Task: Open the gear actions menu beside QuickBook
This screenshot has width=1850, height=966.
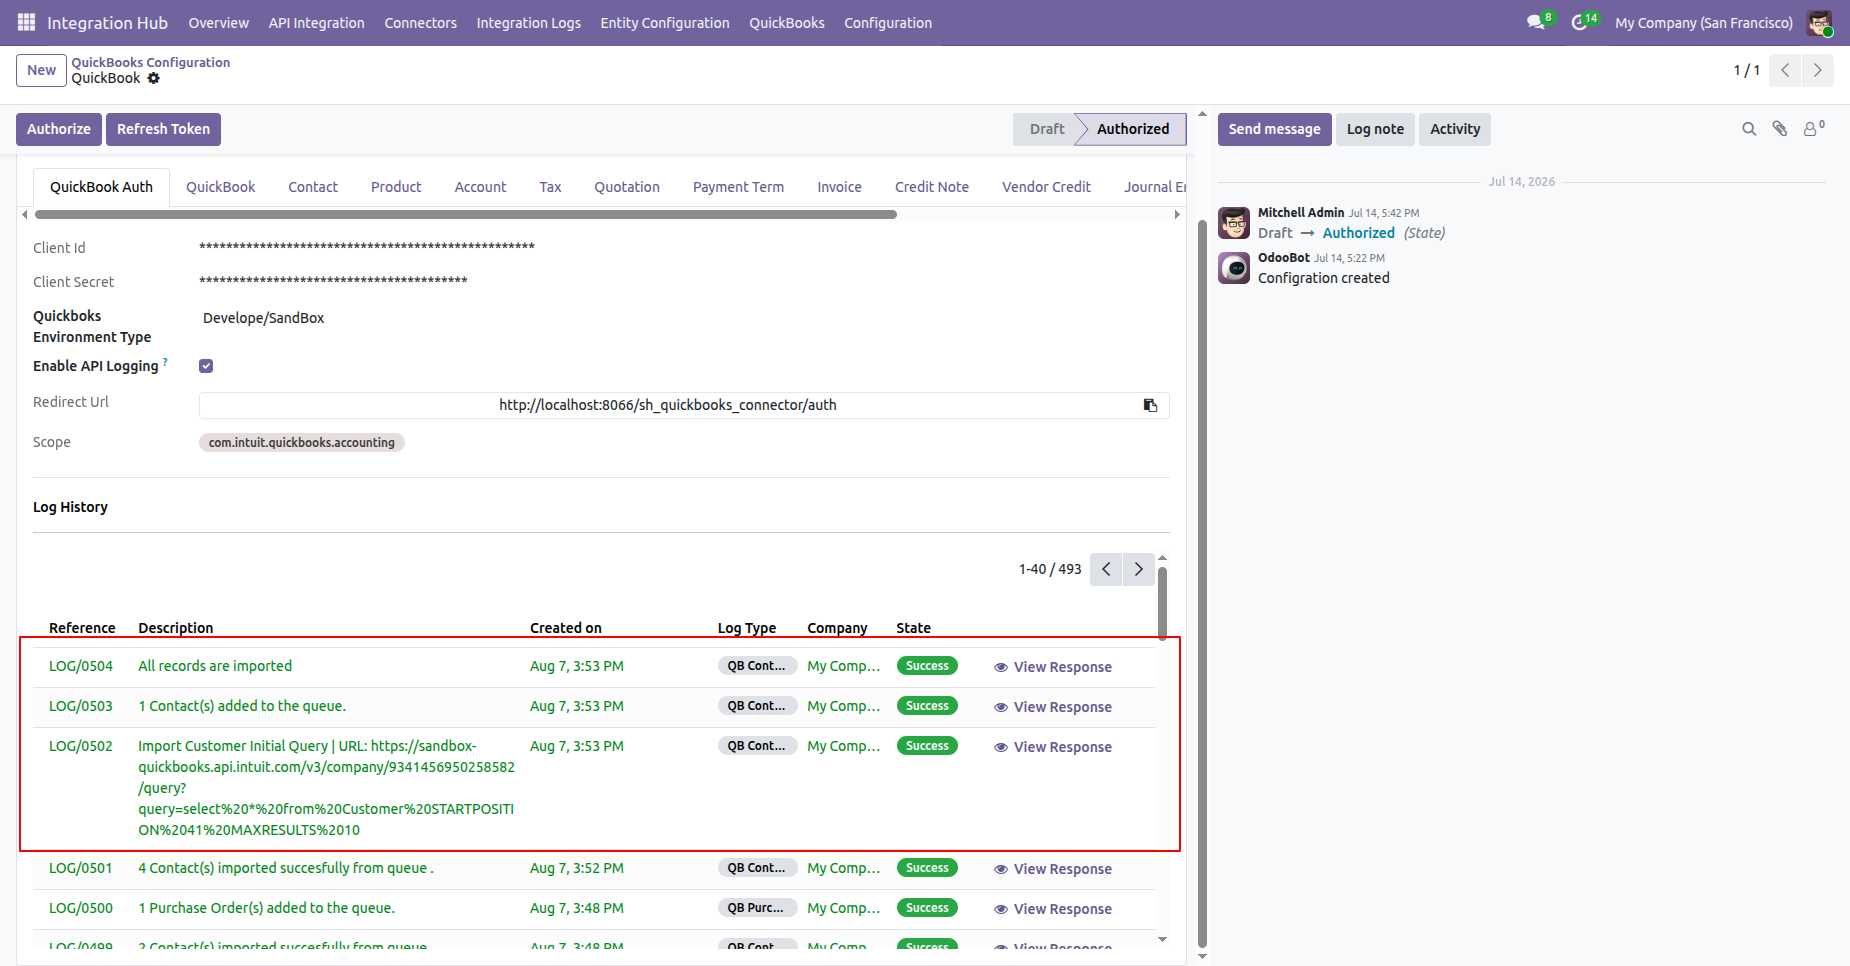Action: click(153, 78)
